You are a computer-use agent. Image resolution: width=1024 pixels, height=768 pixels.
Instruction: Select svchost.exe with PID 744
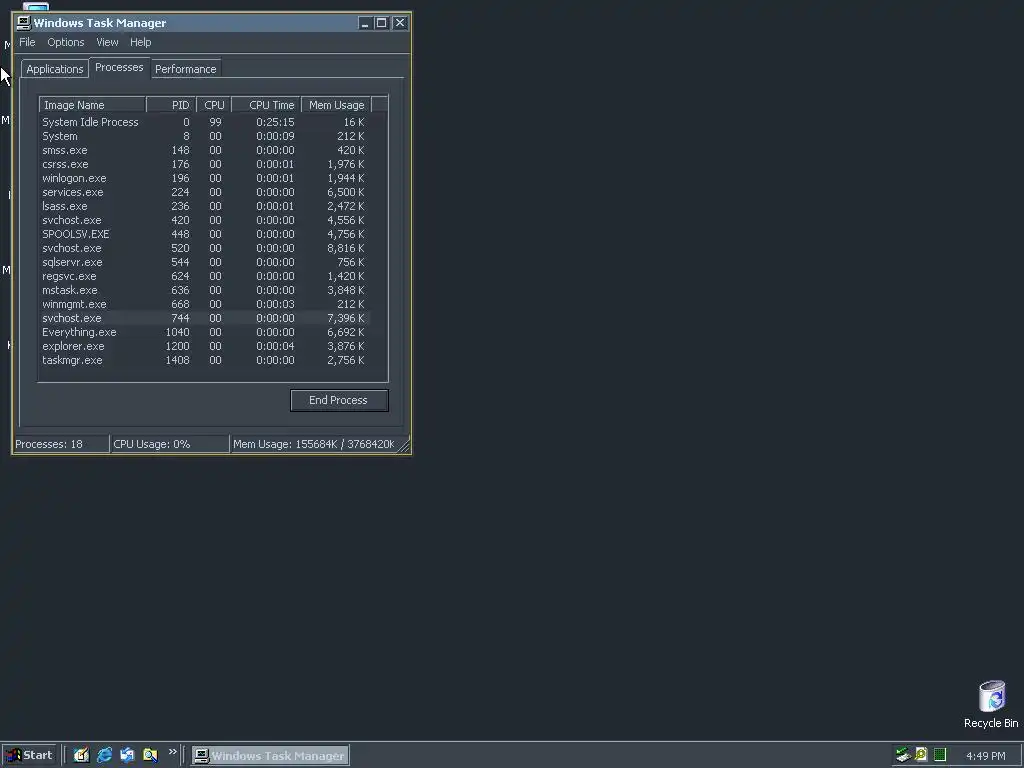(204, 318)
